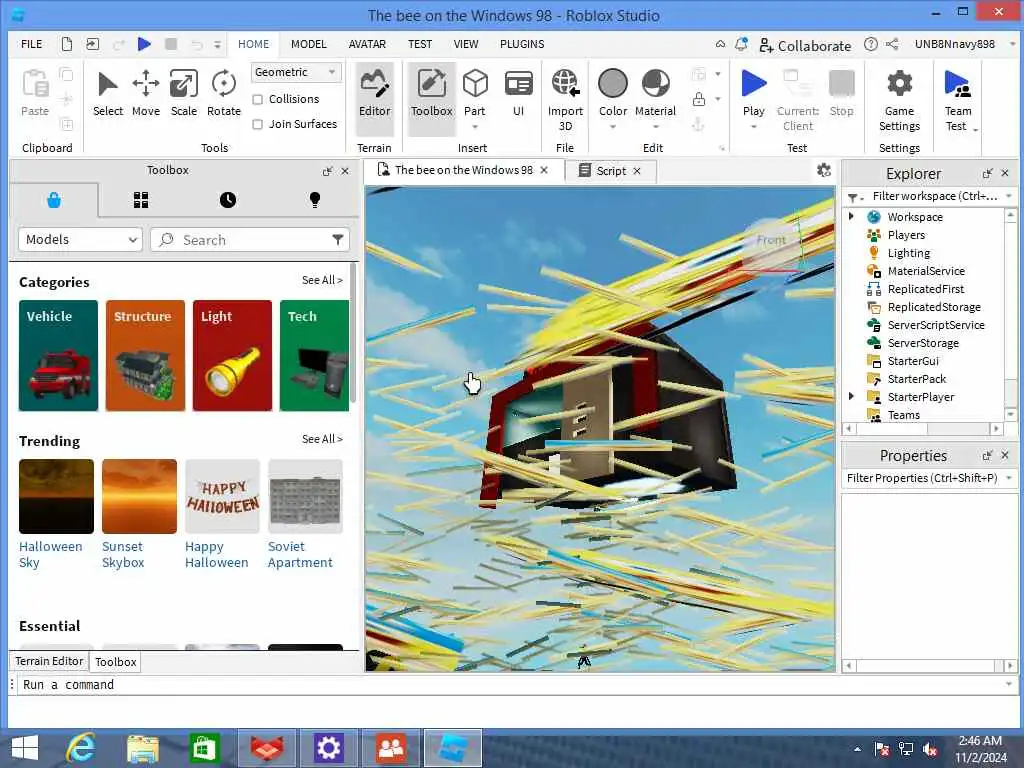The image size is (1024, 768).
Task: Open the Soviet Apartment model link
Action: (300, 554)
